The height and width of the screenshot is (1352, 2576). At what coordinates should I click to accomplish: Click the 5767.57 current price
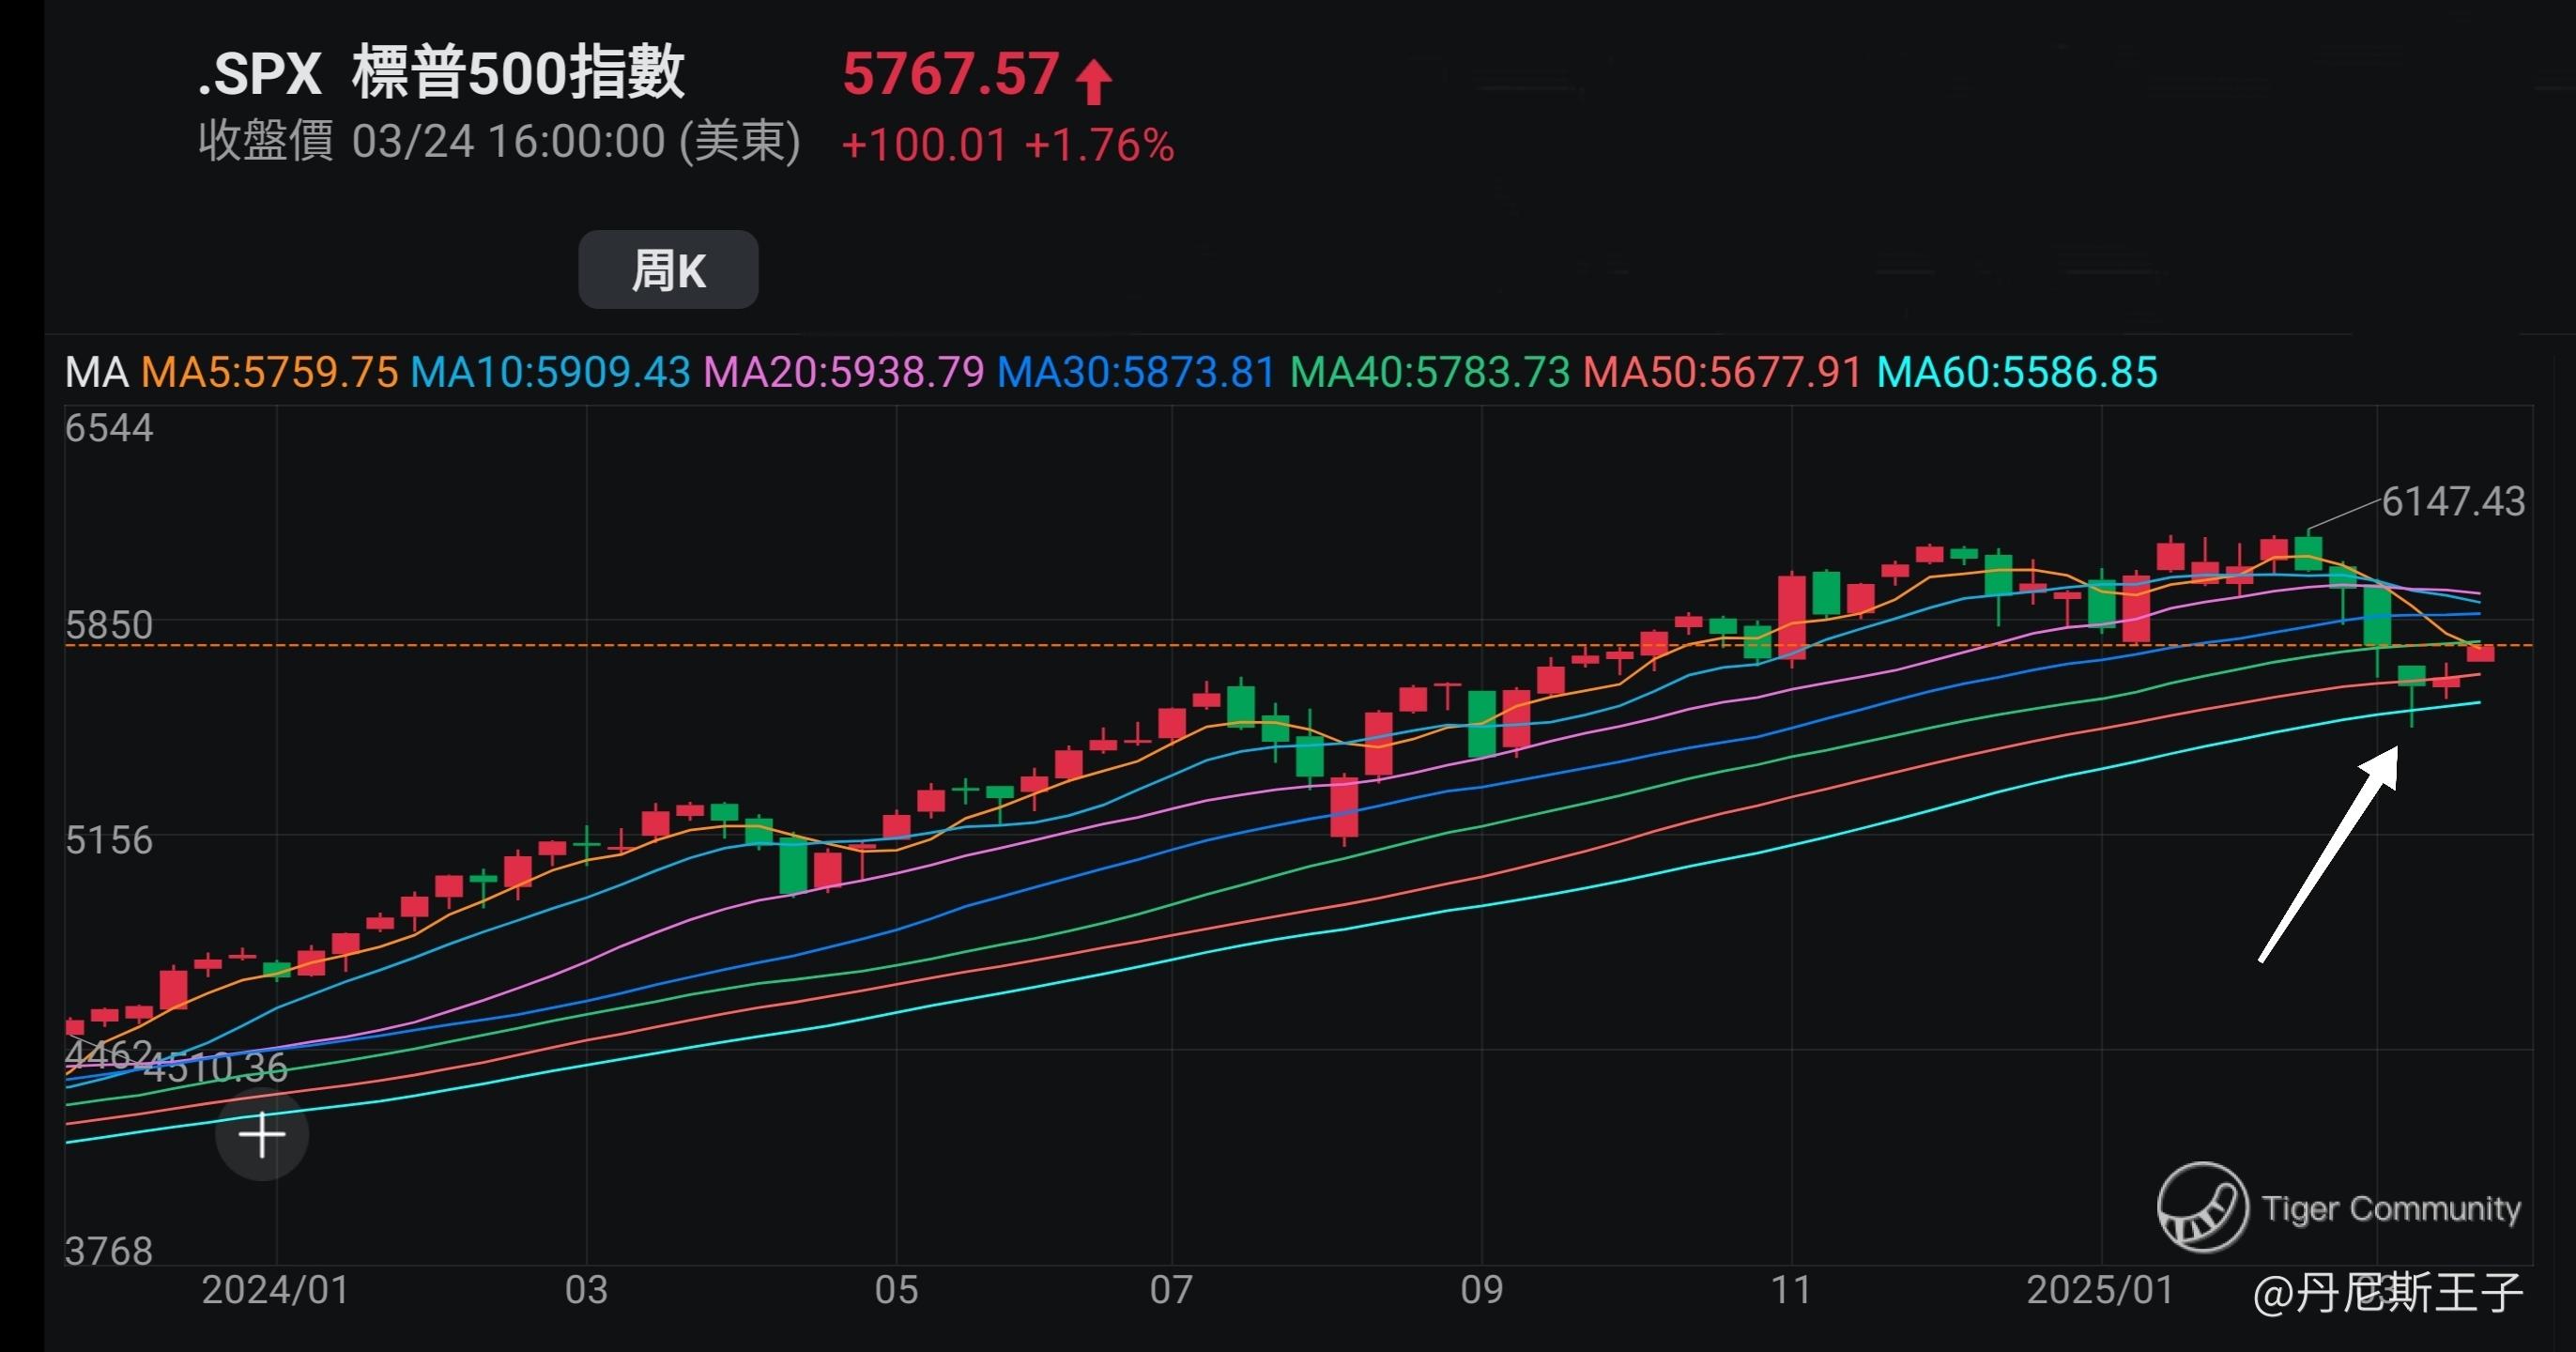click(x=950, y=75)
